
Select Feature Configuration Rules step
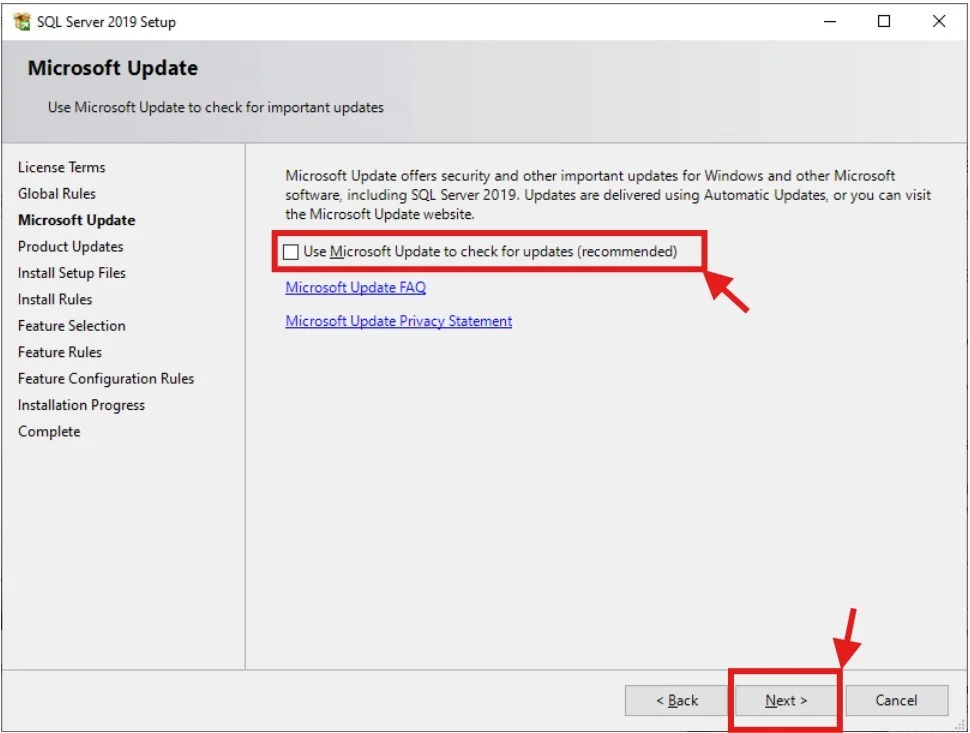point(106,379)
